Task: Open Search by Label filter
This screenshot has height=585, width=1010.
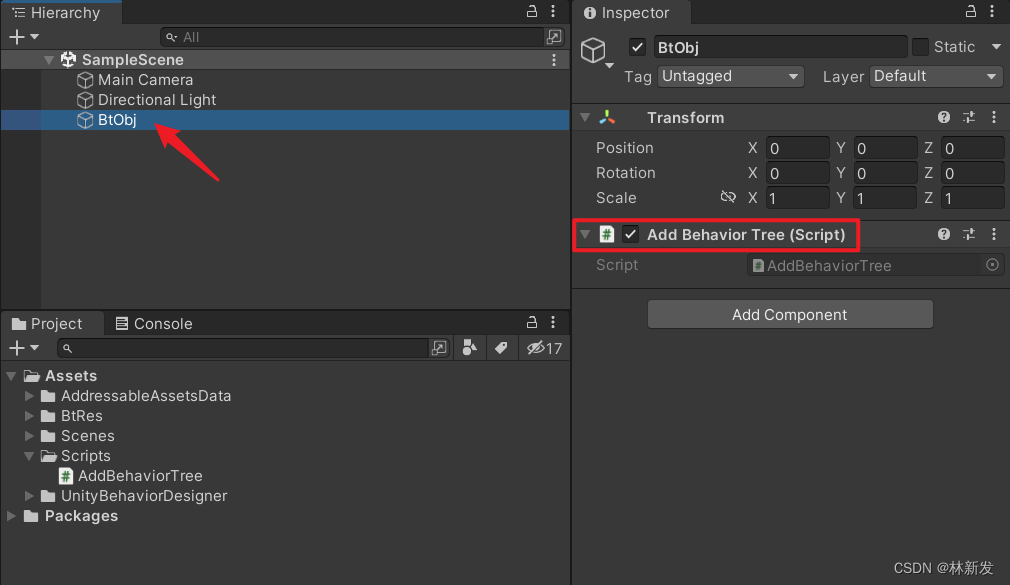Action: coord(500,349)
